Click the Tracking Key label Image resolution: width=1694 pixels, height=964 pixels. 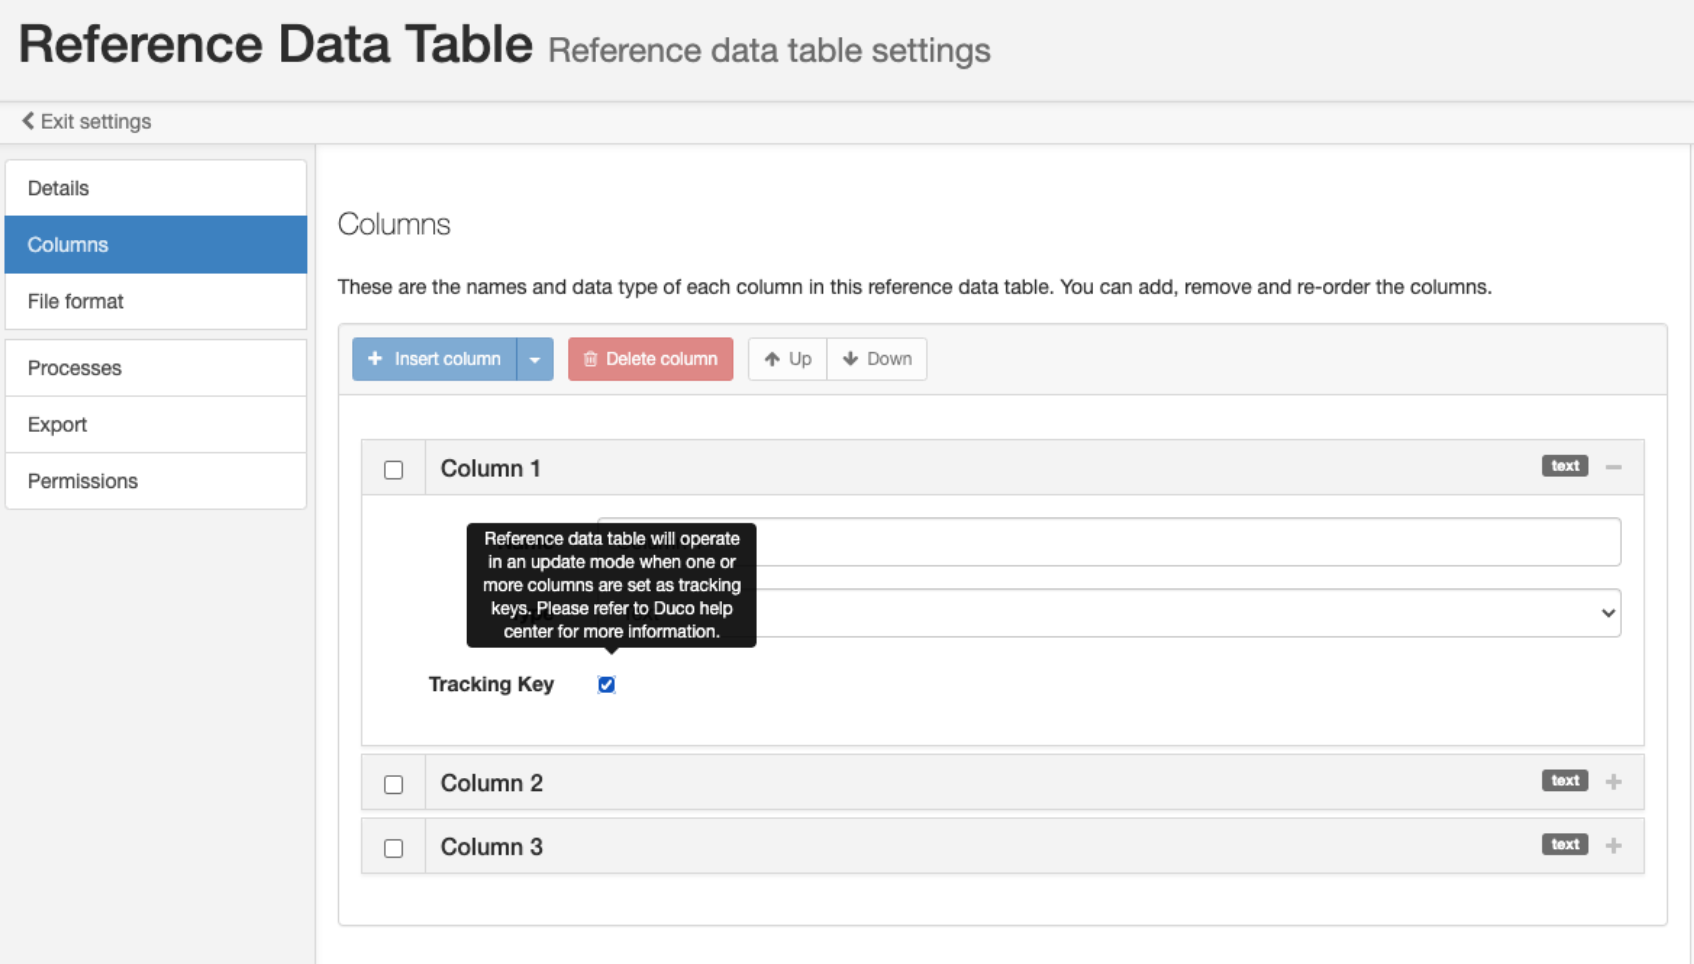pyautogui.click(x=491, y=684)
